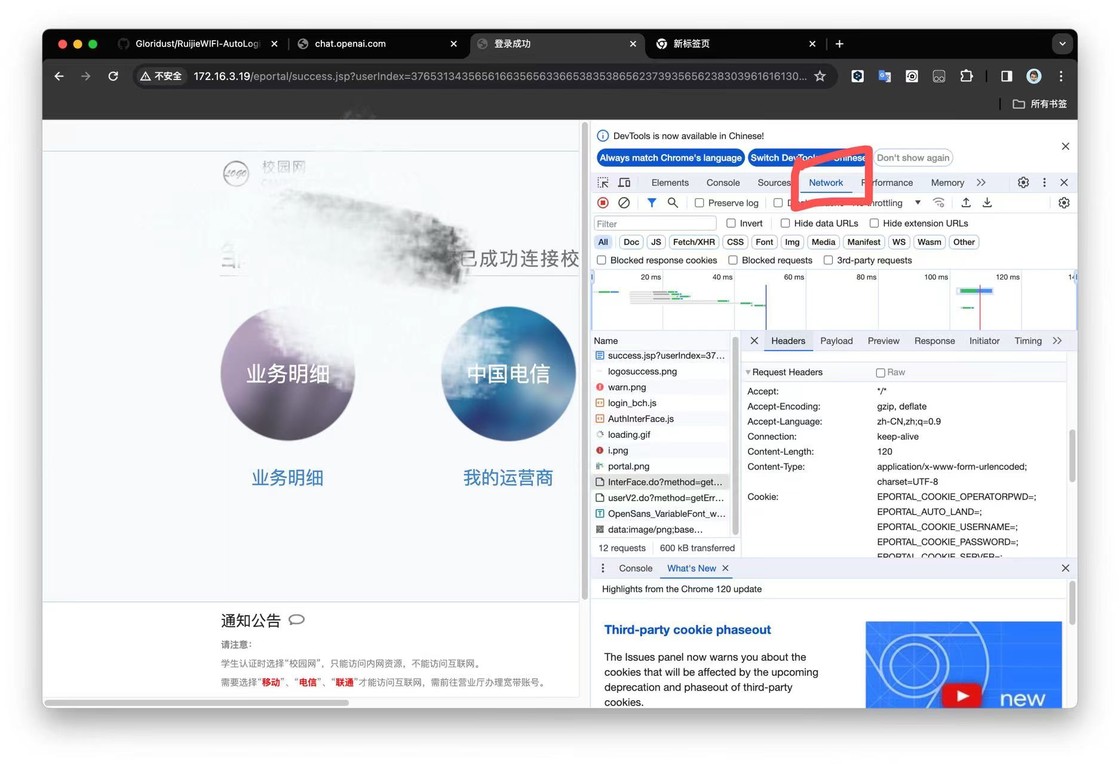Enable the Preserve log checkbox

700,203
